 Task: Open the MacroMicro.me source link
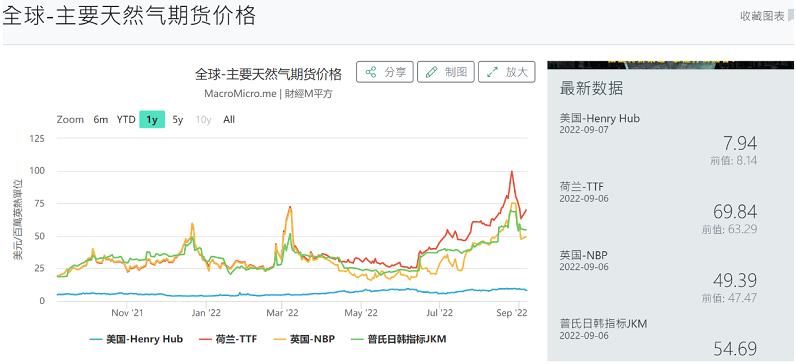pyautogui.click(x=240, y=94)
